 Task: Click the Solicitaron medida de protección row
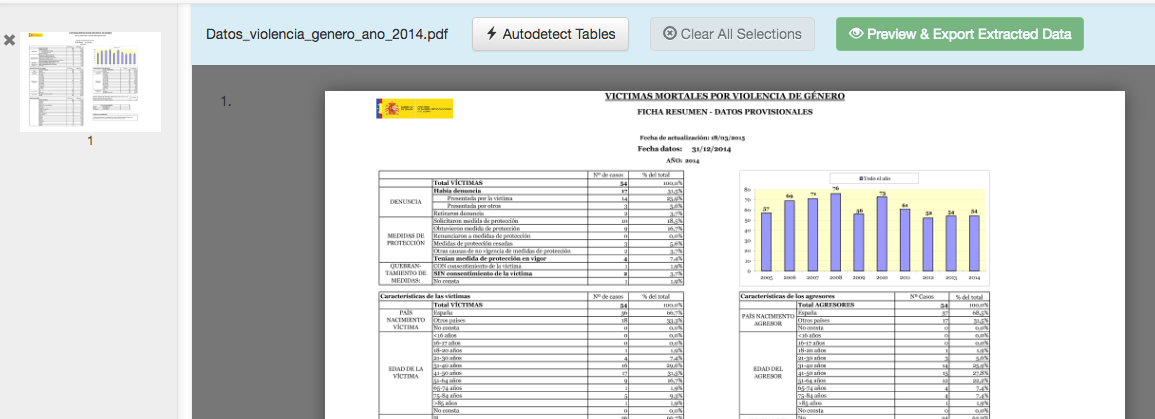pyautogui.click(x=557, y=221)
